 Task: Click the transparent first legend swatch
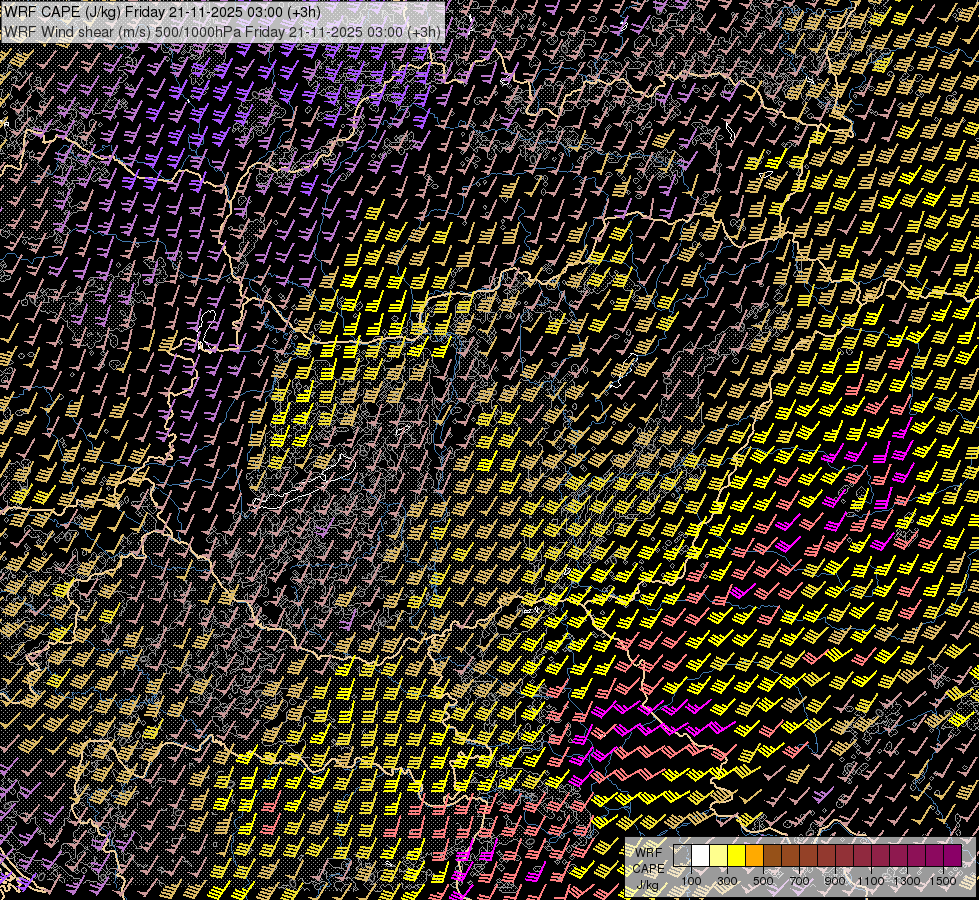click(x=682, y=855)
